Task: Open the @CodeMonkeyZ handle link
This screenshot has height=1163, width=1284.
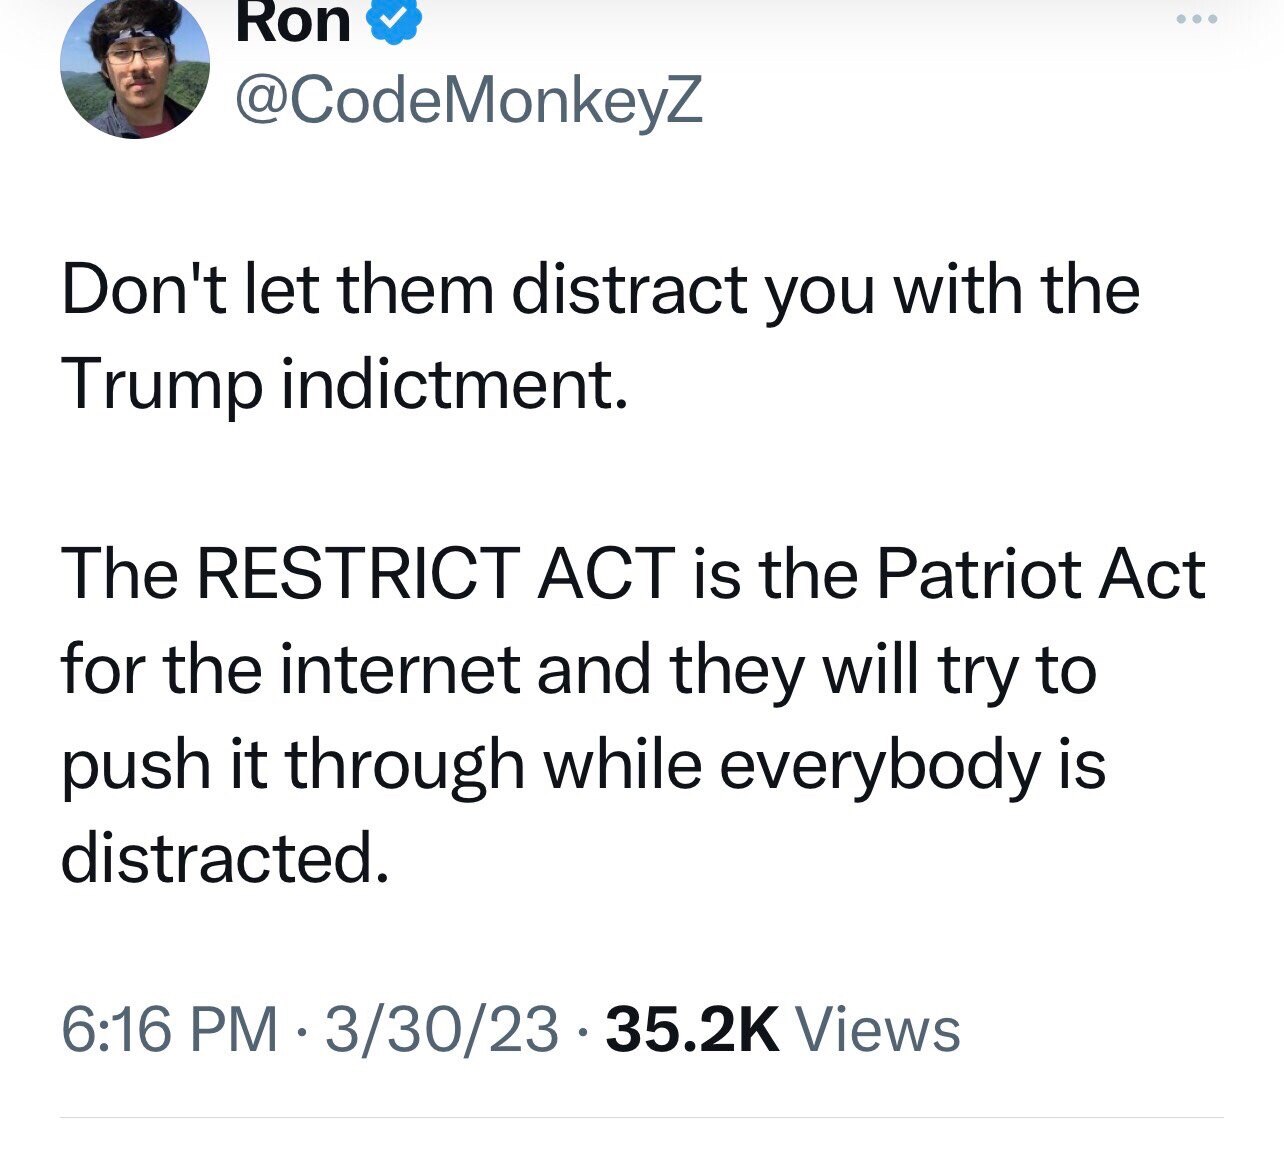Action: (x=469, y=99)
